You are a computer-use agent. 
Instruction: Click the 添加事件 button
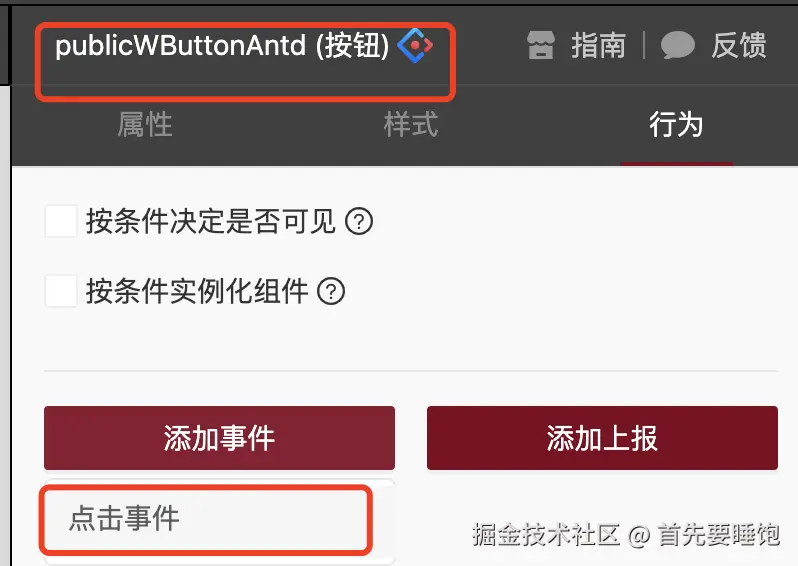[219, 438]
